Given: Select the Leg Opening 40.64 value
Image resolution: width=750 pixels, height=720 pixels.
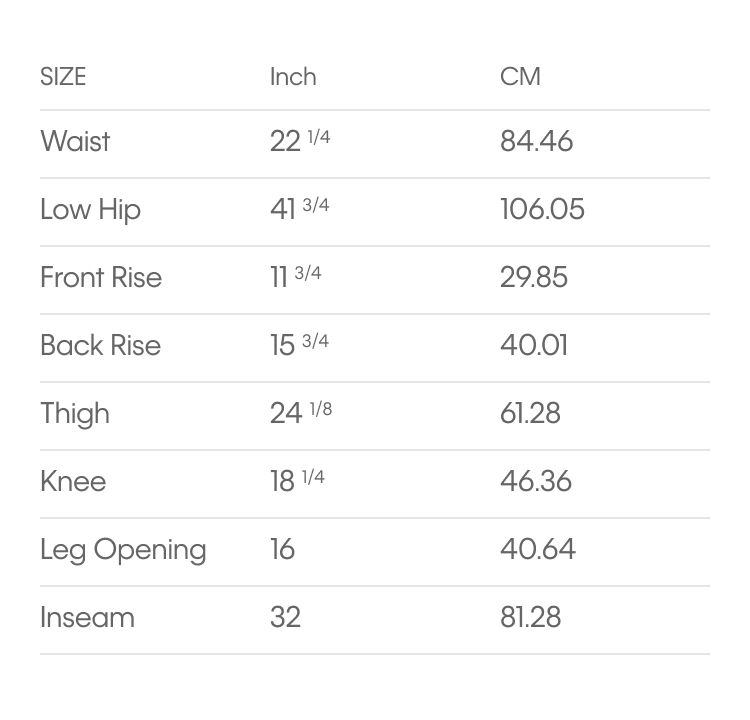Looking at the screenshot, I should click(538, 549).
